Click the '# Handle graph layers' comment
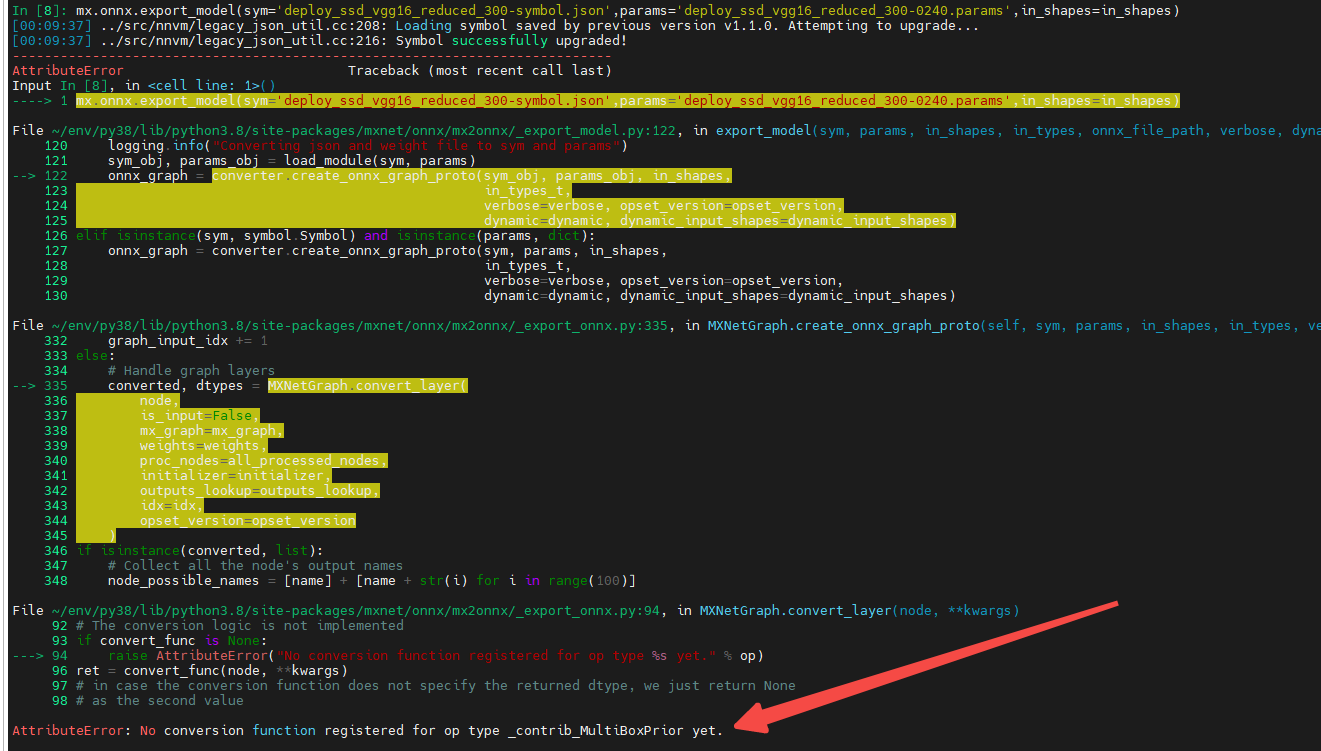This screenshot has height=751, width=1321. [x=192, y=370]
